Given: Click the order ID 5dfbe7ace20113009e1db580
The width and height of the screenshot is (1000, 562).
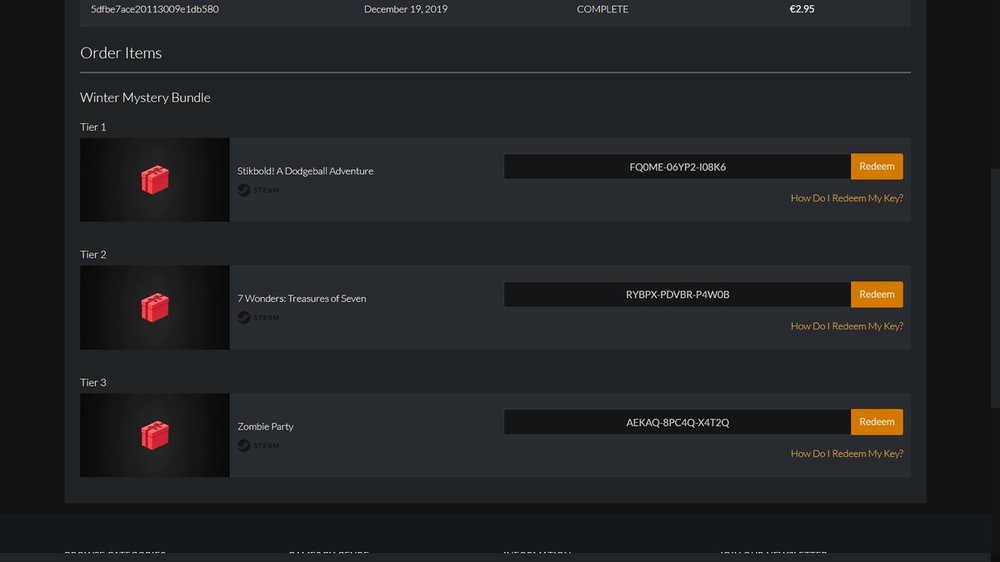Looking at the screenshot, I should [x=154, y=9].
